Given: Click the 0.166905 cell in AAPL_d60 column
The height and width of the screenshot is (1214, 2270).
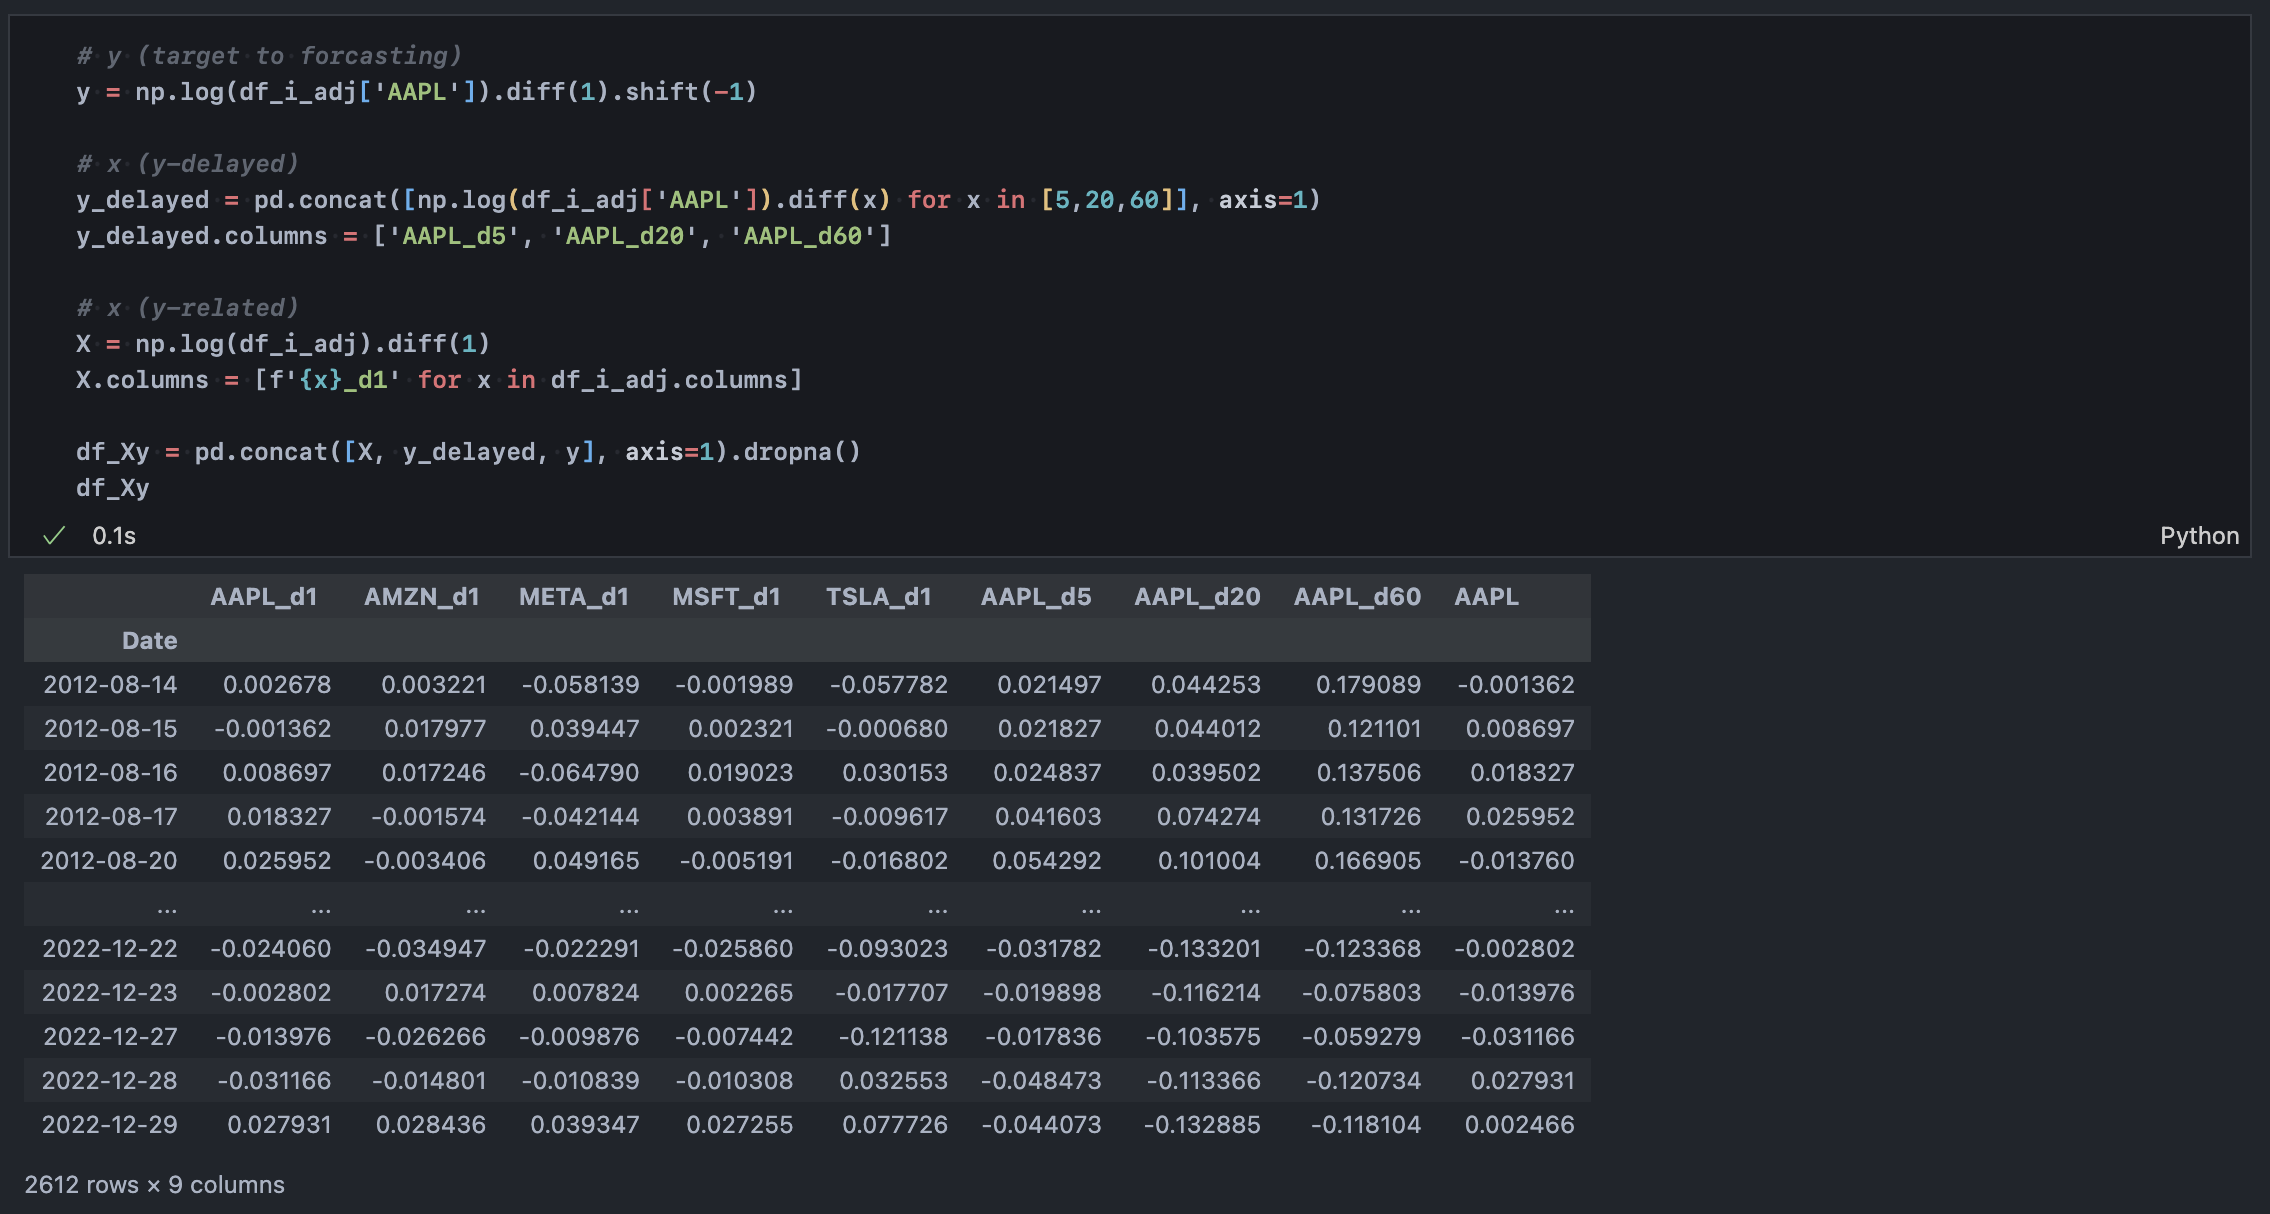Looking at the screenshot, I should tap(1368, 861).
